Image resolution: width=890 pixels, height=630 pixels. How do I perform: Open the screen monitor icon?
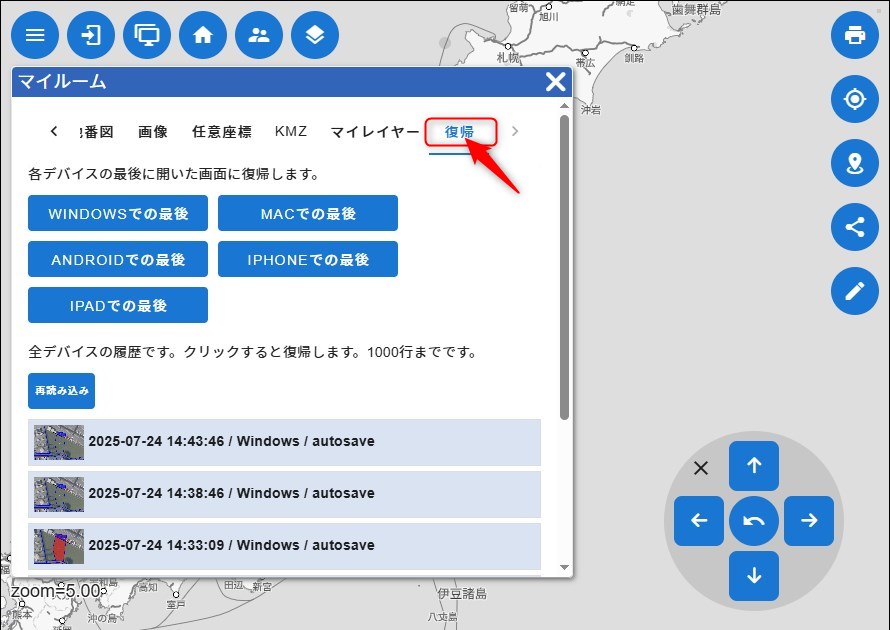(147, 36)
